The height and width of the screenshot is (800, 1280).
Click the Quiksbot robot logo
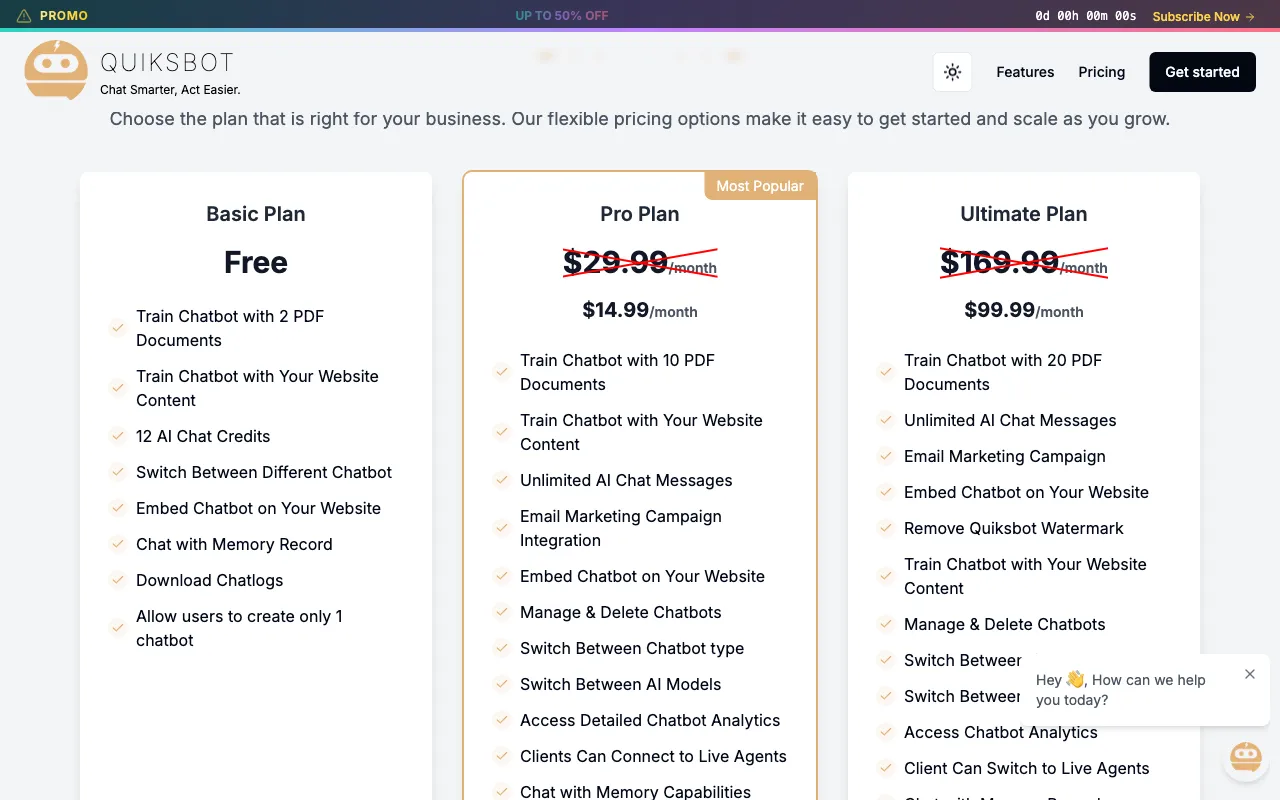point(56,70)
